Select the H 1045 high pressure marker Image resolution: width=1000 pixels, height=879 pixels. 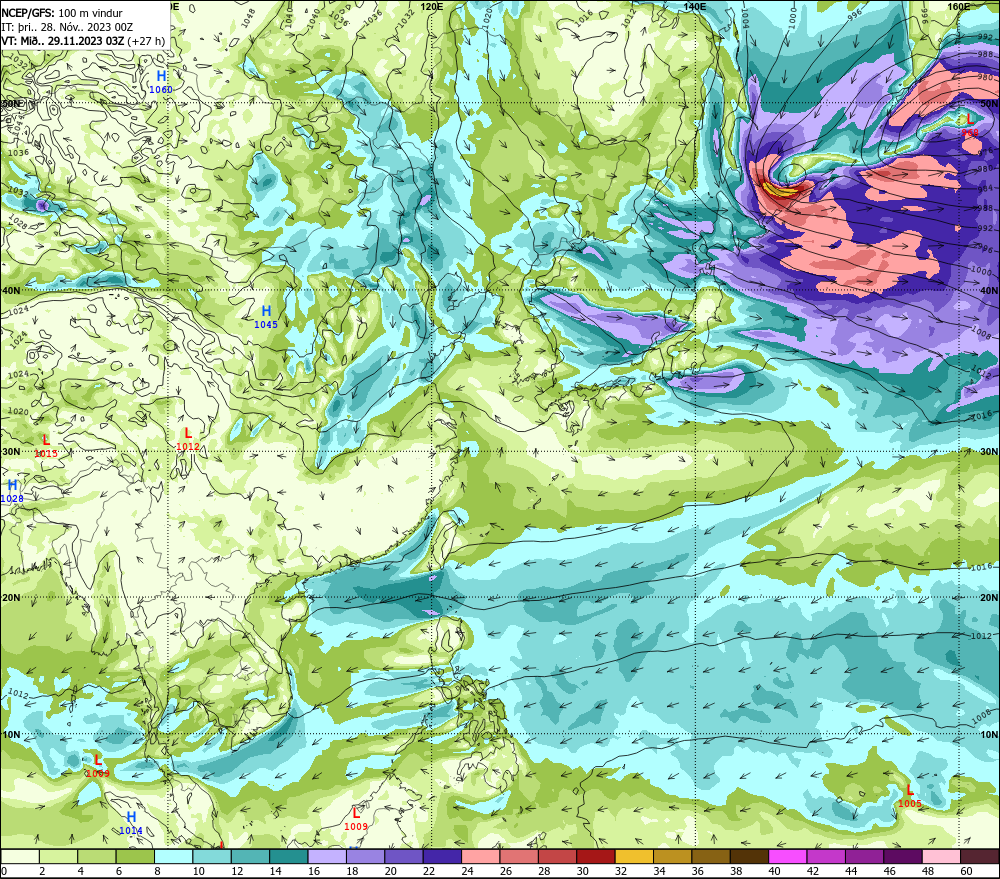point(266,317)
